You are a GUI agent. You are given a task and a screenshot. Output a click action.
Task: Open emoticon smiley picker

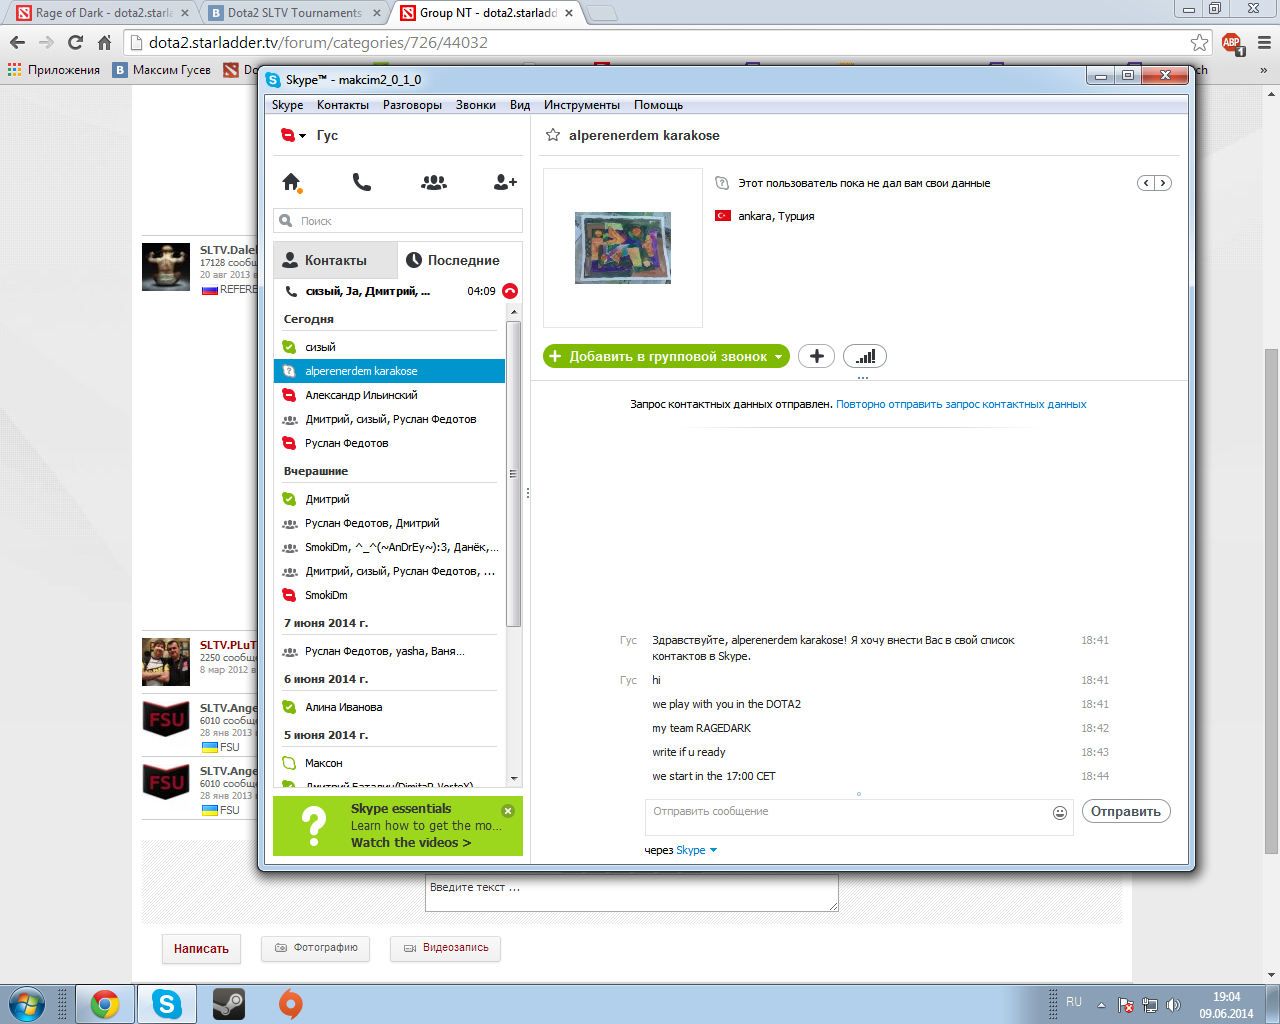point(1060,813)
